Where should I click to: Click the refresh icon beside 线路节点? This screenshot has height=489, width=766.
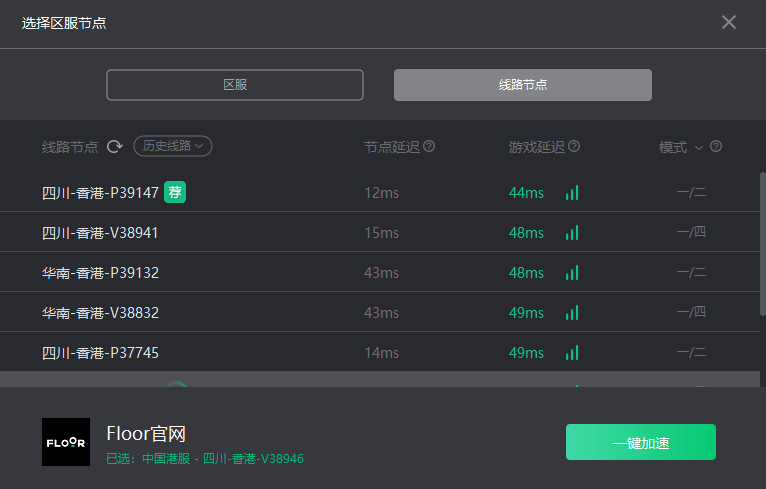pyautogui.click(x=115, y=147)
